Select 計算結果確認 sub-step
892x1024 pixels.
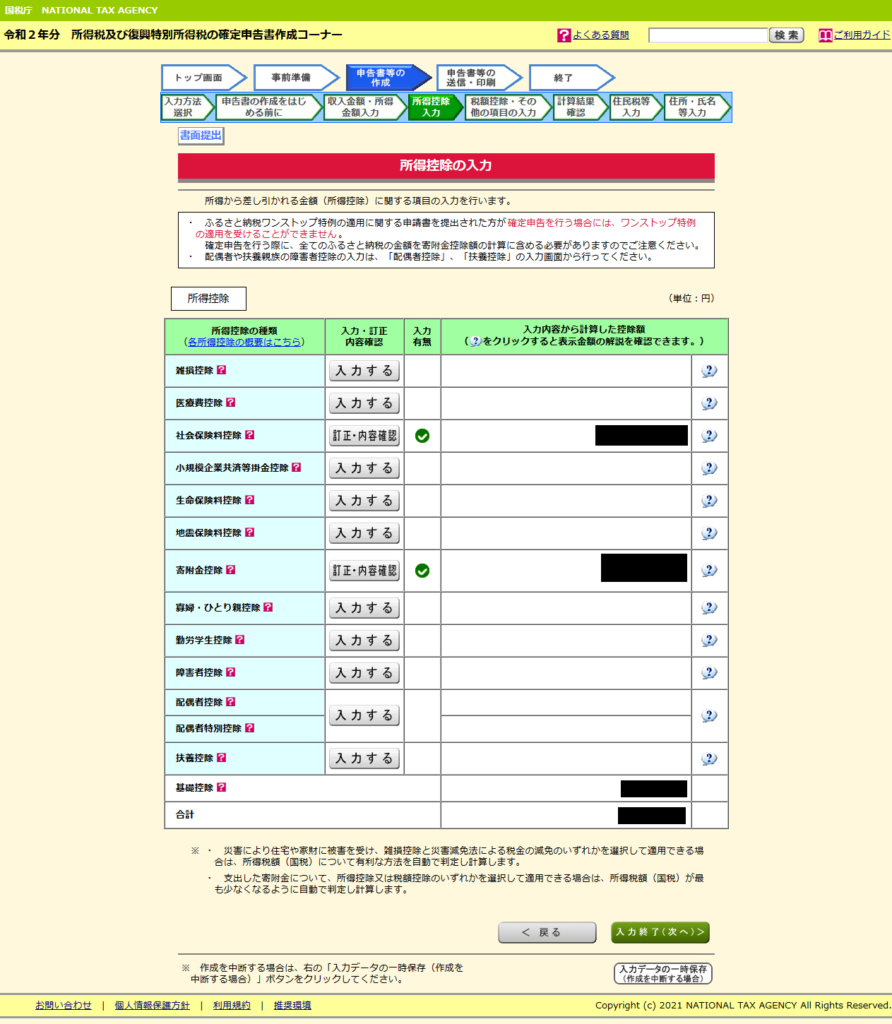tap(580, 107)
